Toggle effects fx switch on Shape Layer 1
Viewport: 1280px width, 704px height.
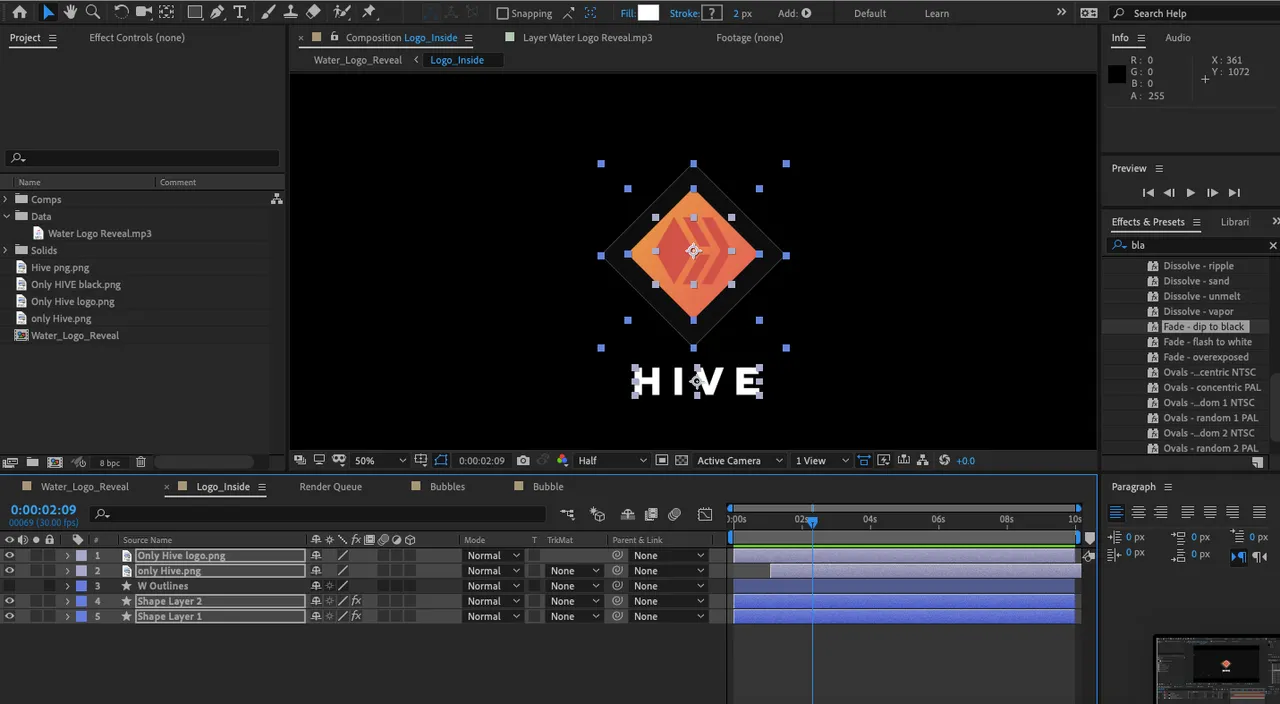tap(356, 617)
